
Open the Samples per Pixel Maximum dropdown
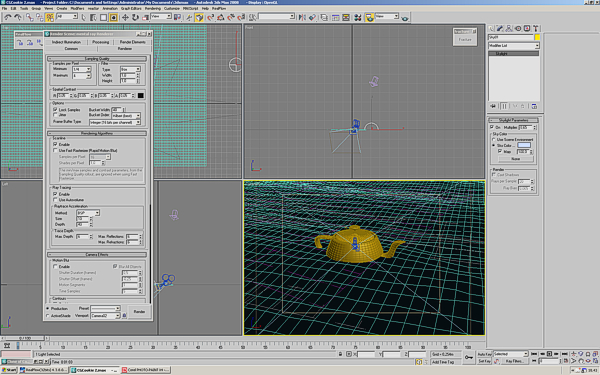pyautogui.click(x=82, y=76)
